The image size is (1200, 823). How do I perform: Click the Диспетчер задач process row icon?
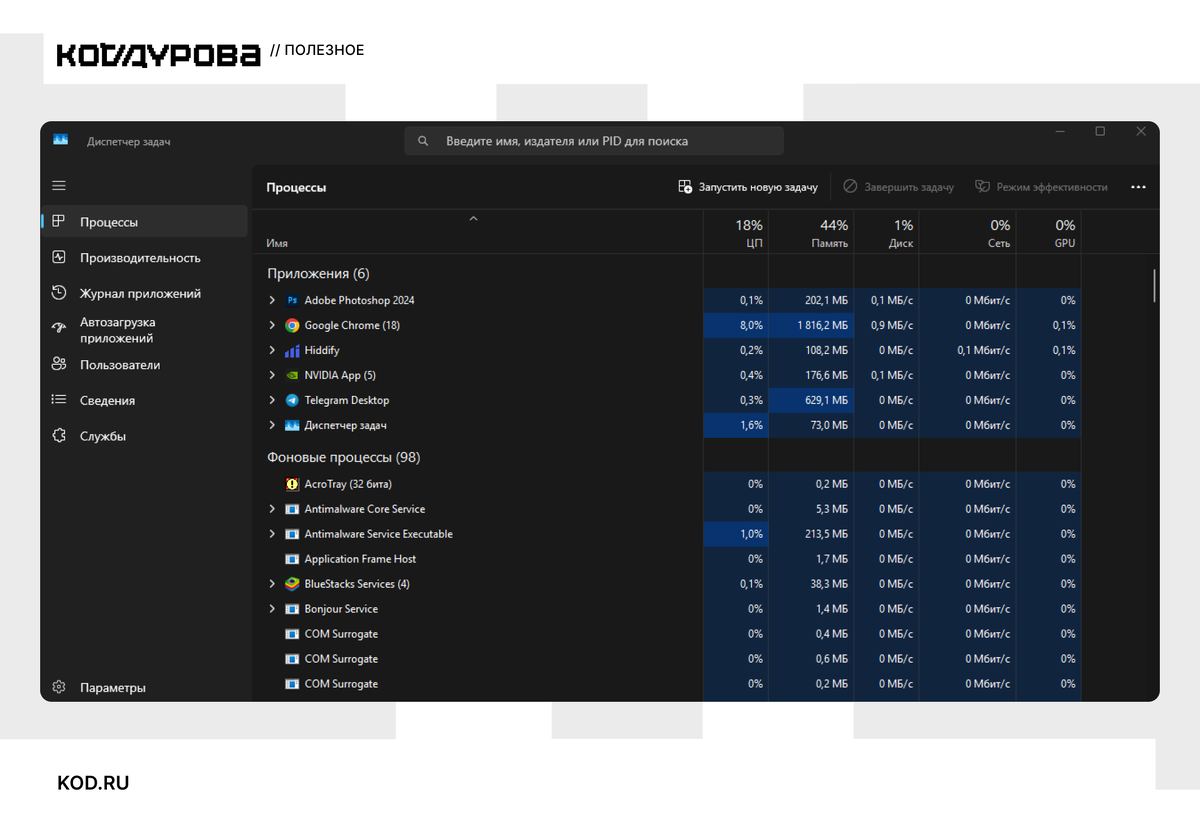(x=292, y=425)
